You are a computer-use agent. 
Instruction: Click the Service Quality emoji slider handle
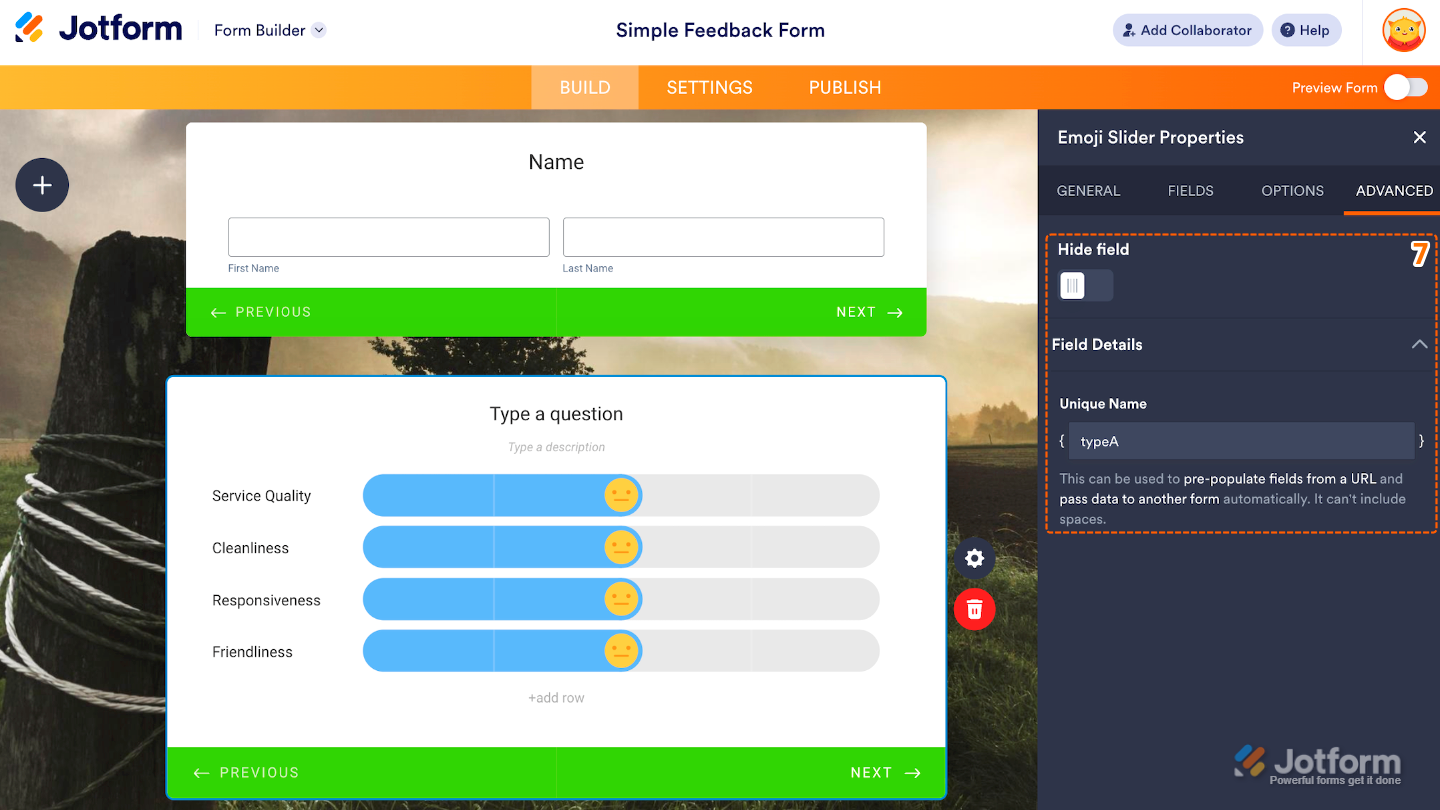[x=621, y=495]
